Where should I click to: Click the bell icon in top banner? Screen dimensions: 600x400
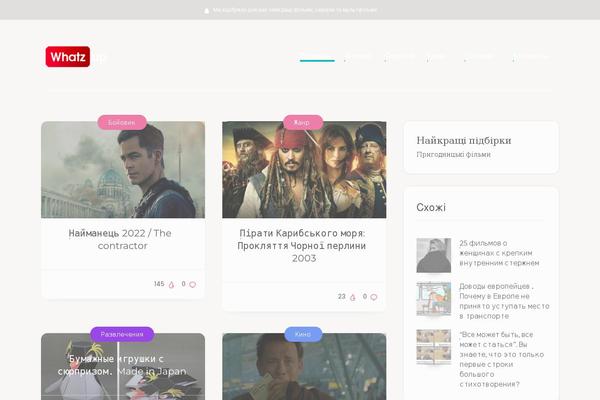[x=207, y=10]
